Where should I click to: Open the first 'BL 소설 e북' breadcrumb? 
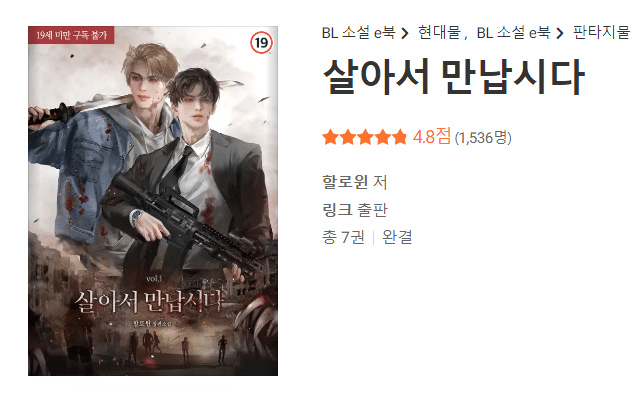pyautogui.click(x=359, y=33)
